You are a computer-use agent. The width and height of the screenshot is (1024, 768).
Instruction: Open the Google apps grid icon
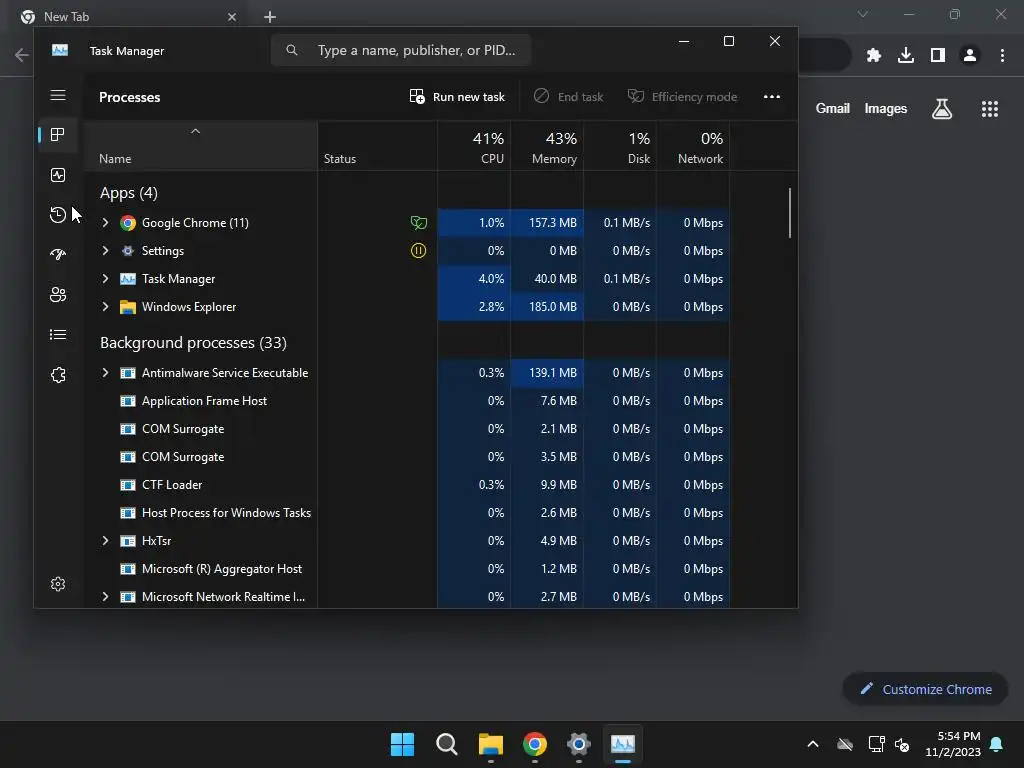pyautogui.click(x=989, y=109)
